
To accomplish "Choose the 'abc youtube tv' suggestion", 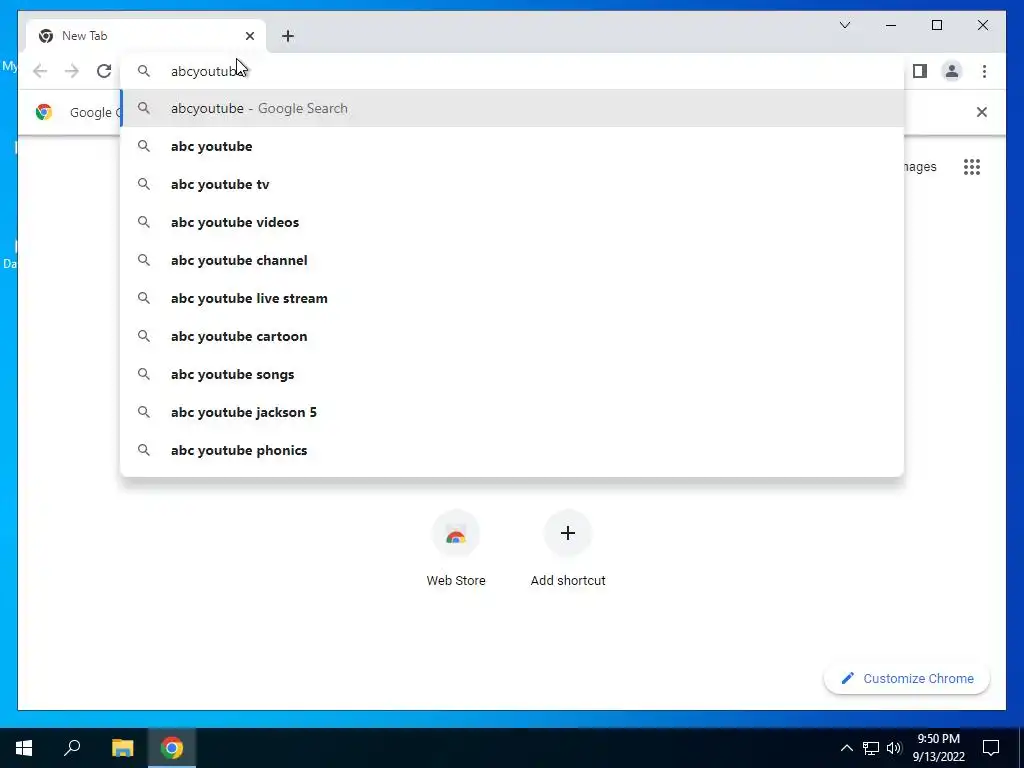I will [x=513, y=184].
